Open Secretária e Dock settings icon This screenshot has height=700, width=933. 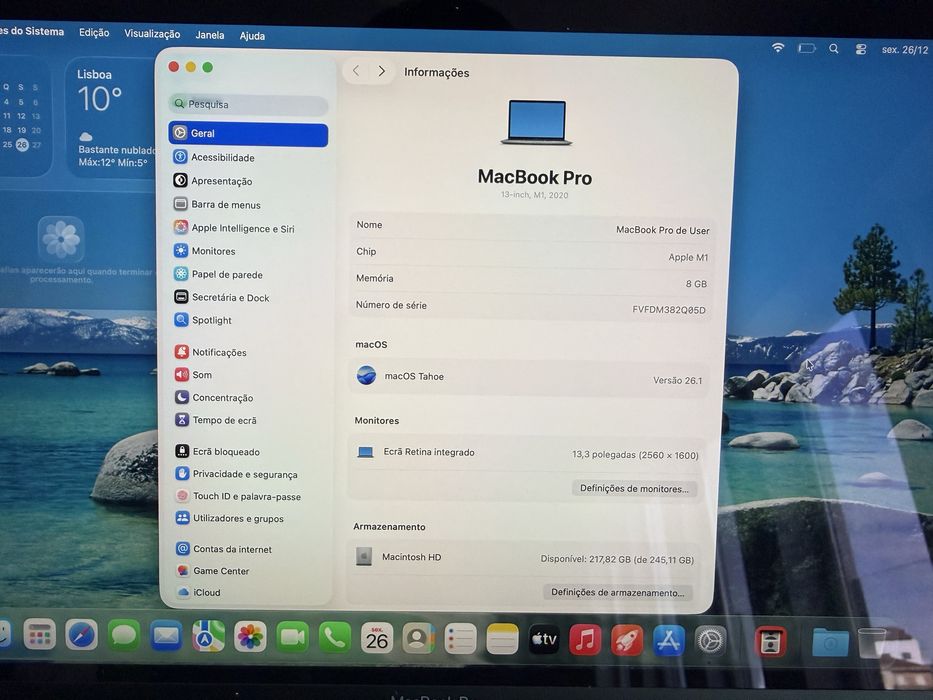tap(181, 296)
